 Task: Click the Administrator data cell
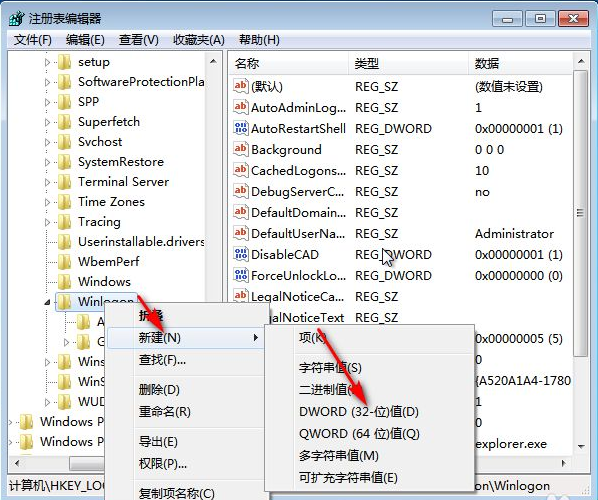click(514, 233)
